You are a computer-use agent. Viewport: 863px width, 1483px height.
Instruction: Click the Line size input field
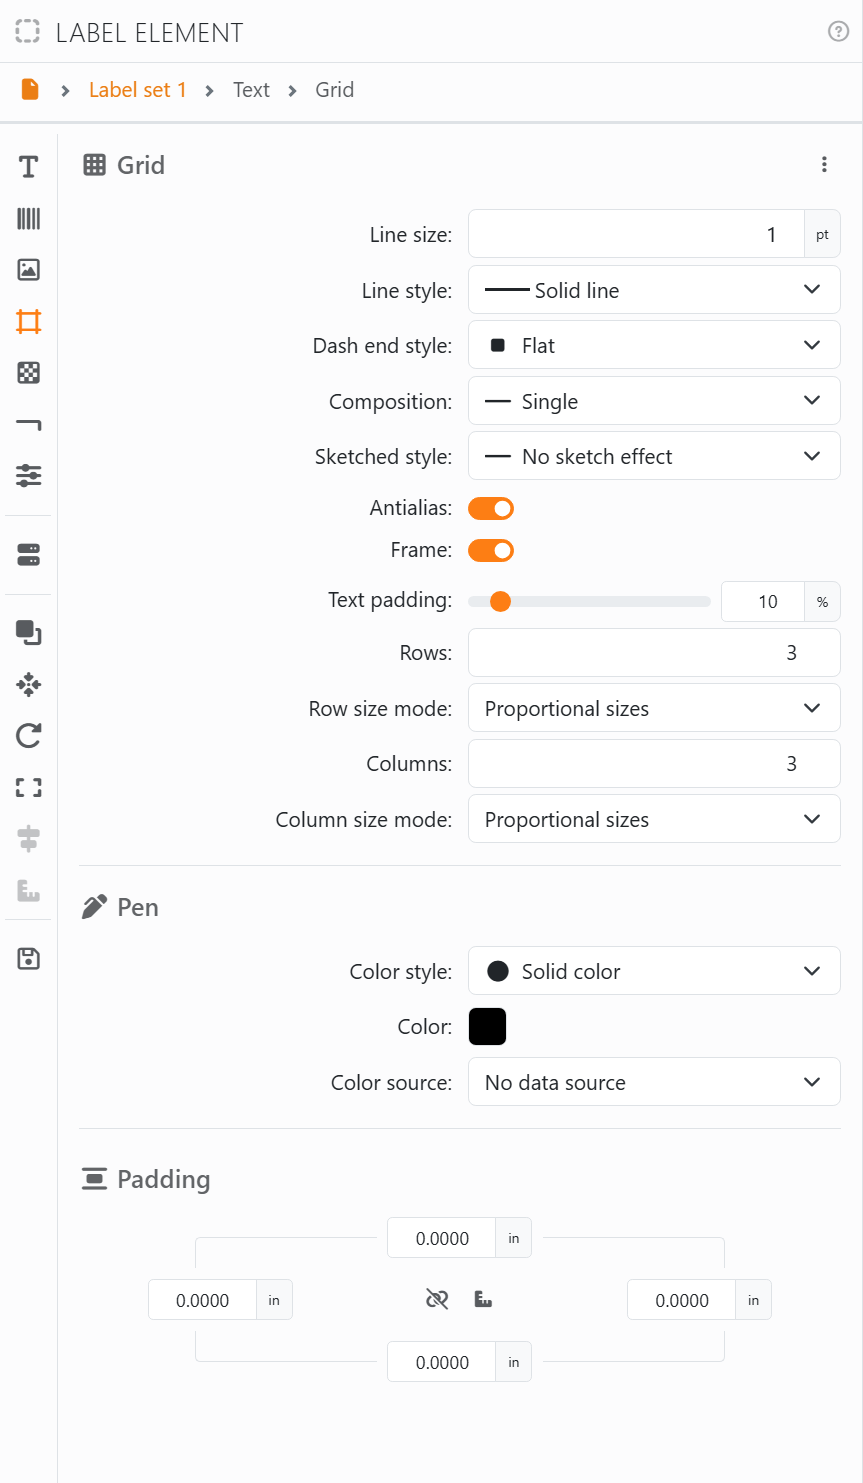636,234
